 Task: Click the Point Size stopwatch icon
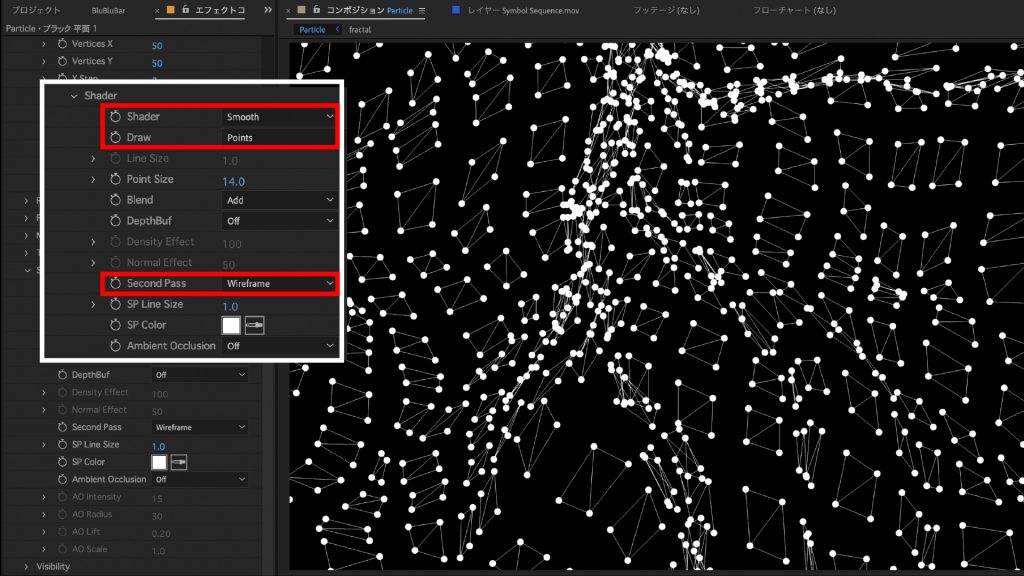[x=114, y=179]
